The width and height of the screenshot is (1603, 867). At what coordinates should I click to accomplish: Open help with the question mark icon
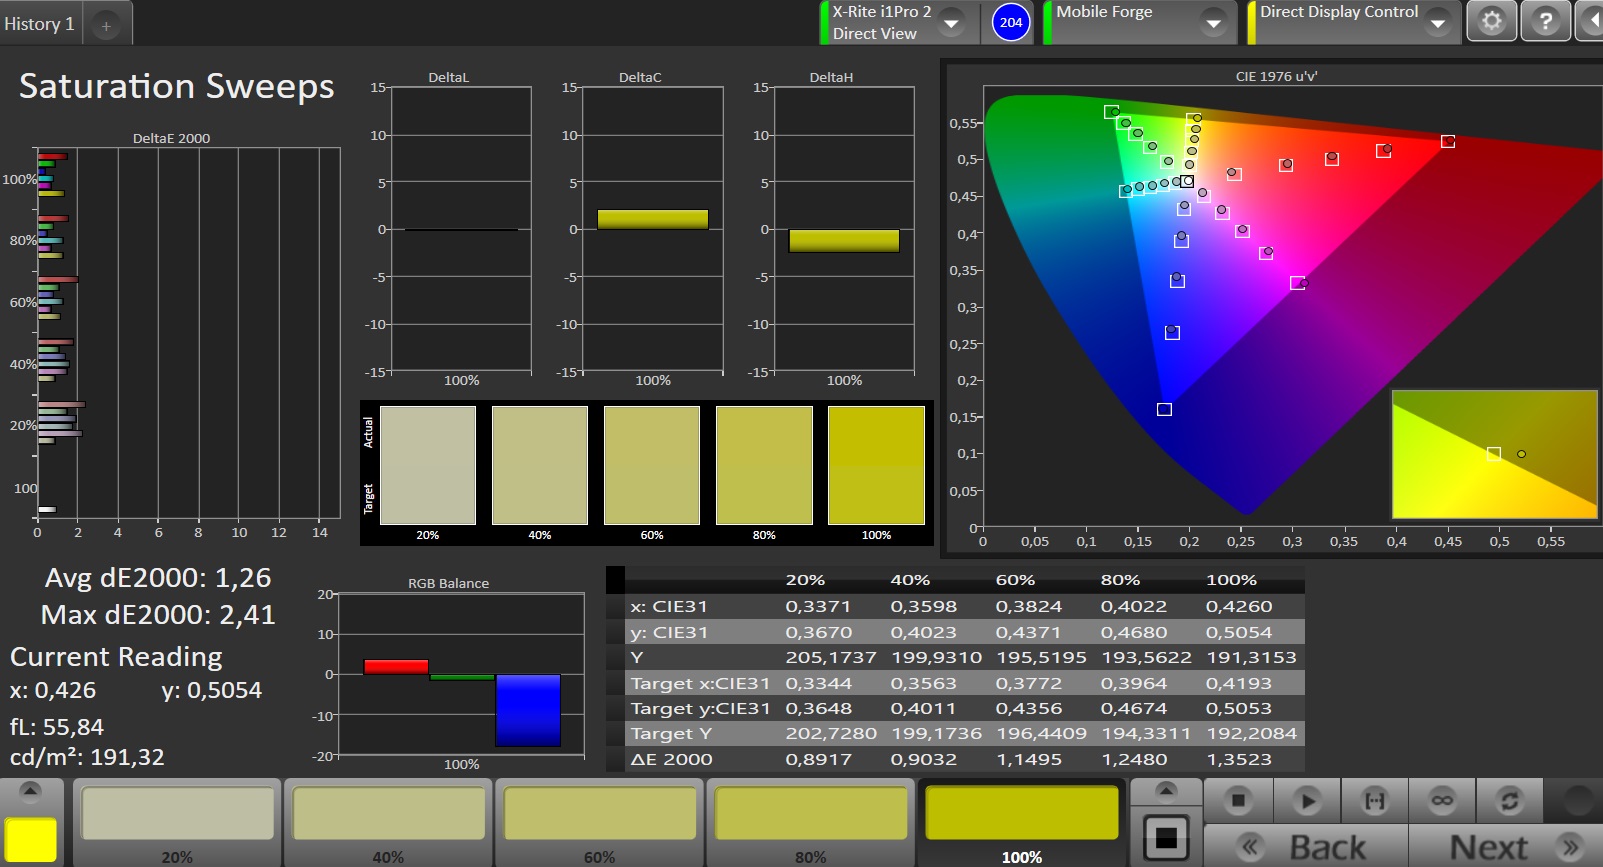[x=1545, y=21]
